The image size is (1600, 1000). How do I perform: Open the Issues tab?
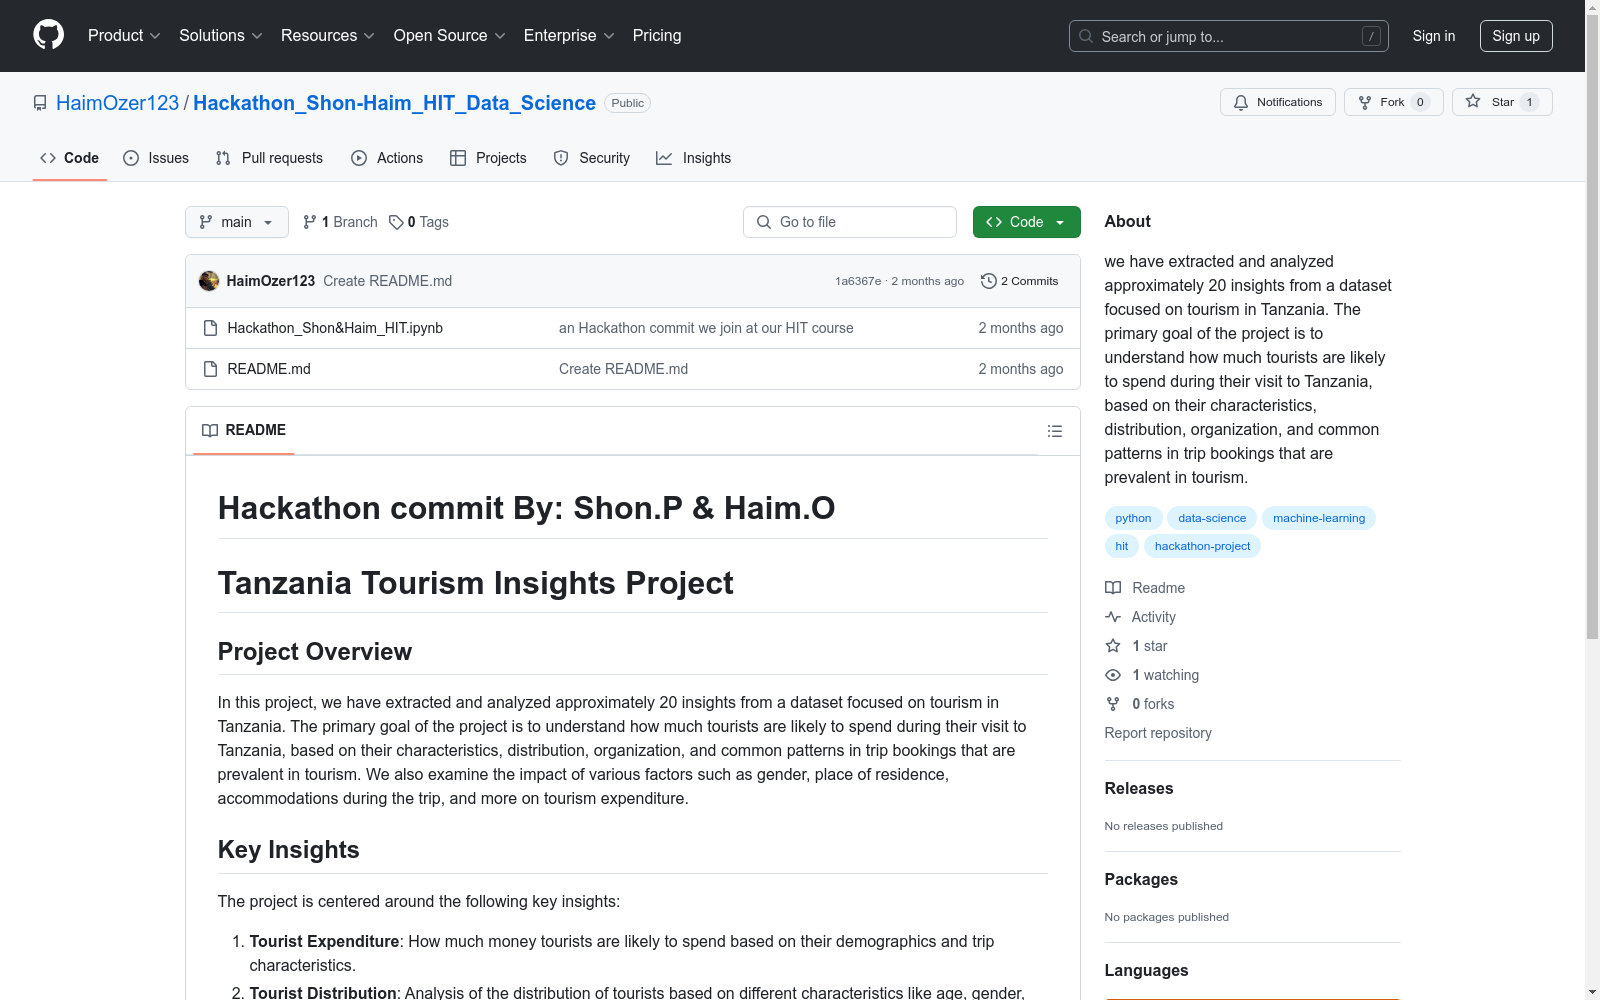click(x=156, y=158)
